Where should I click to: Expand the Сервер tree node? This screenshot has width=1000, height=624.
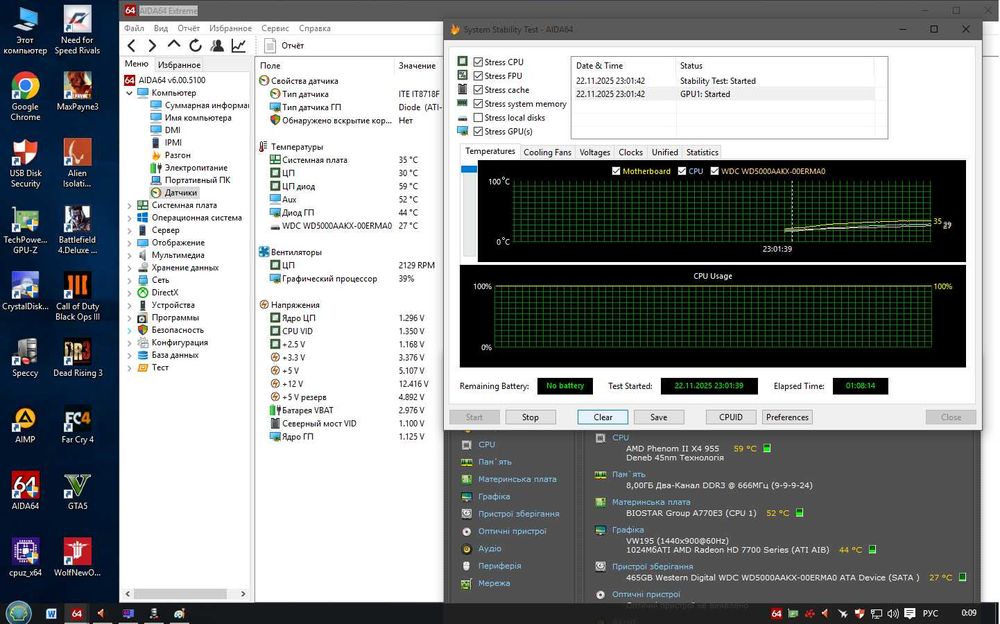(129, 230)
